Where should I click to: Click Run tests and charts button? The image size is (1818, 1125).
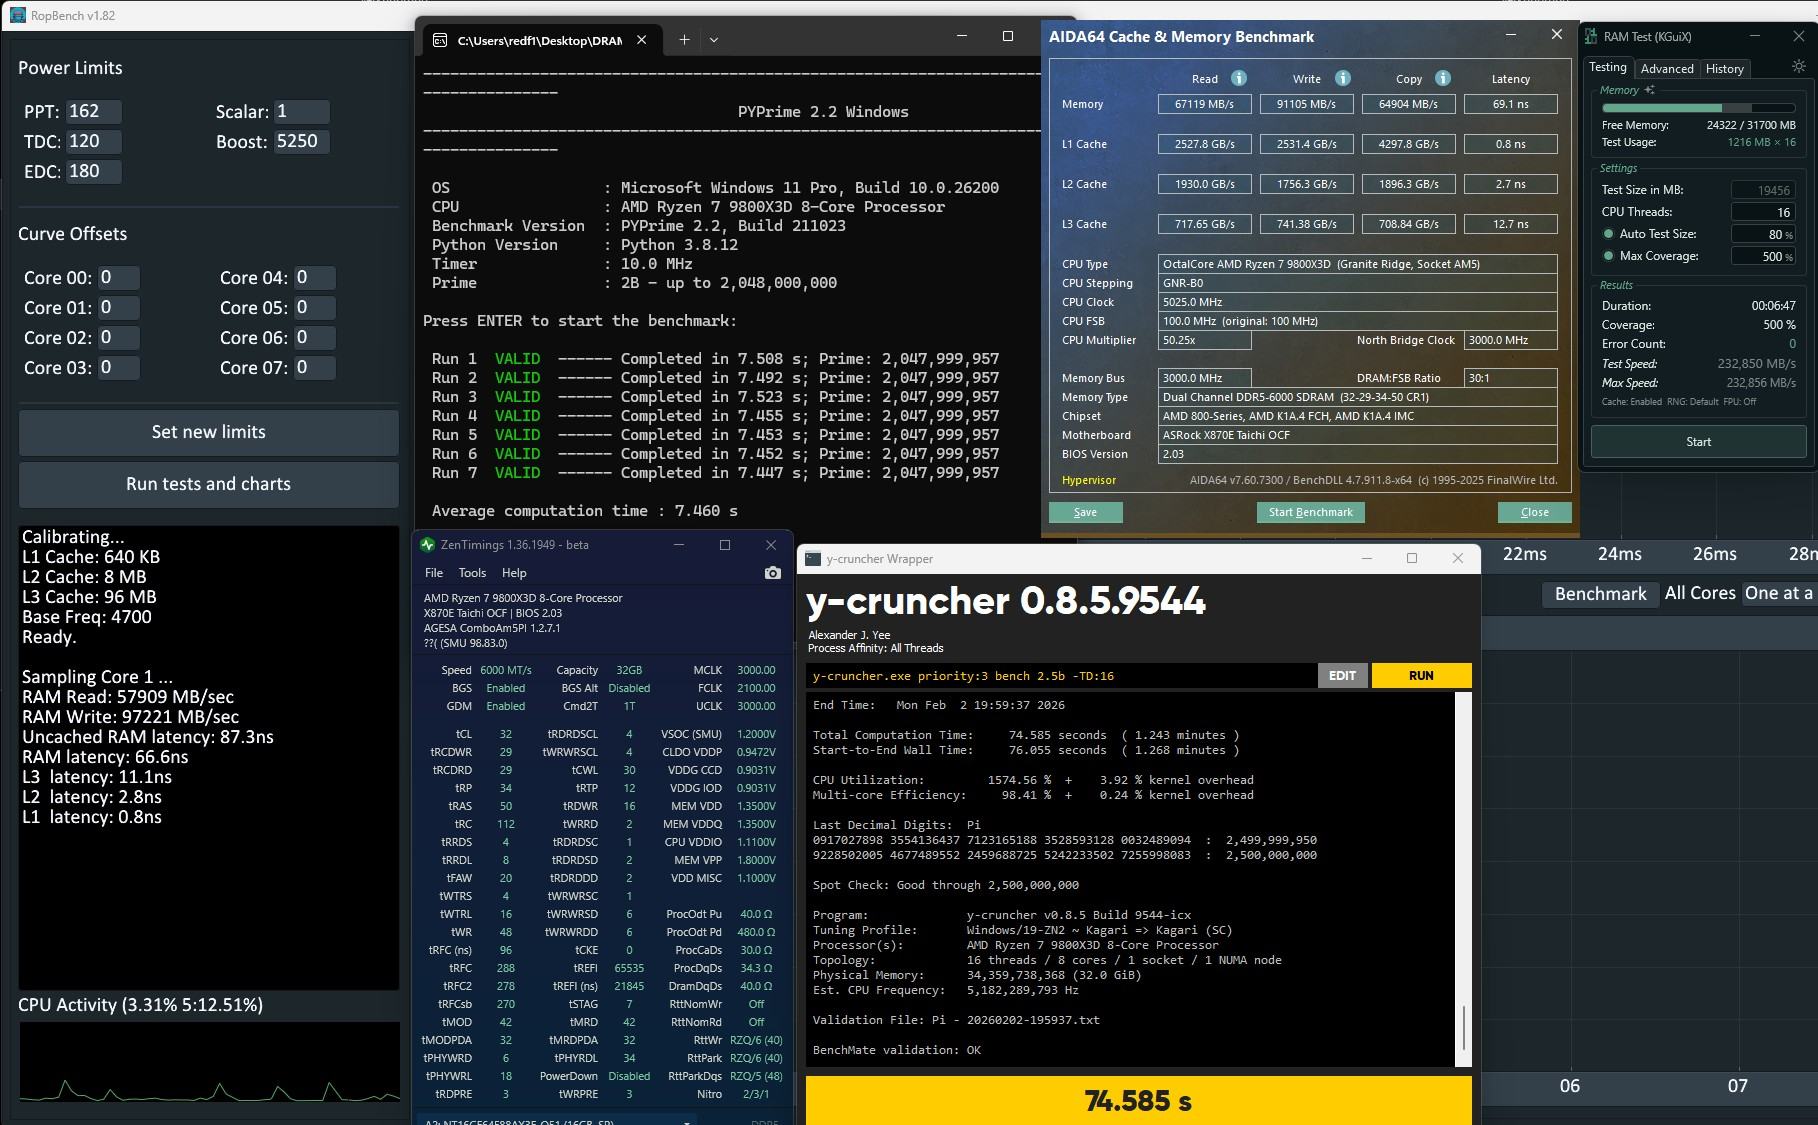209,484
